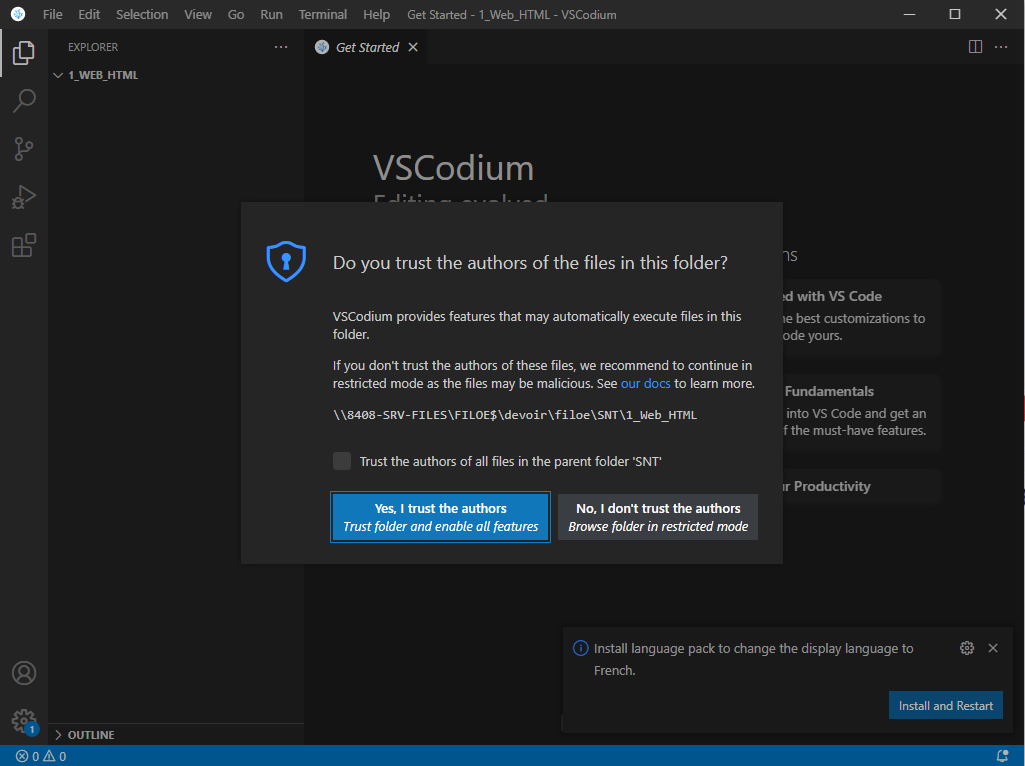Open the Accounts menu icon

pyautogui.click(x=24, y=673)
